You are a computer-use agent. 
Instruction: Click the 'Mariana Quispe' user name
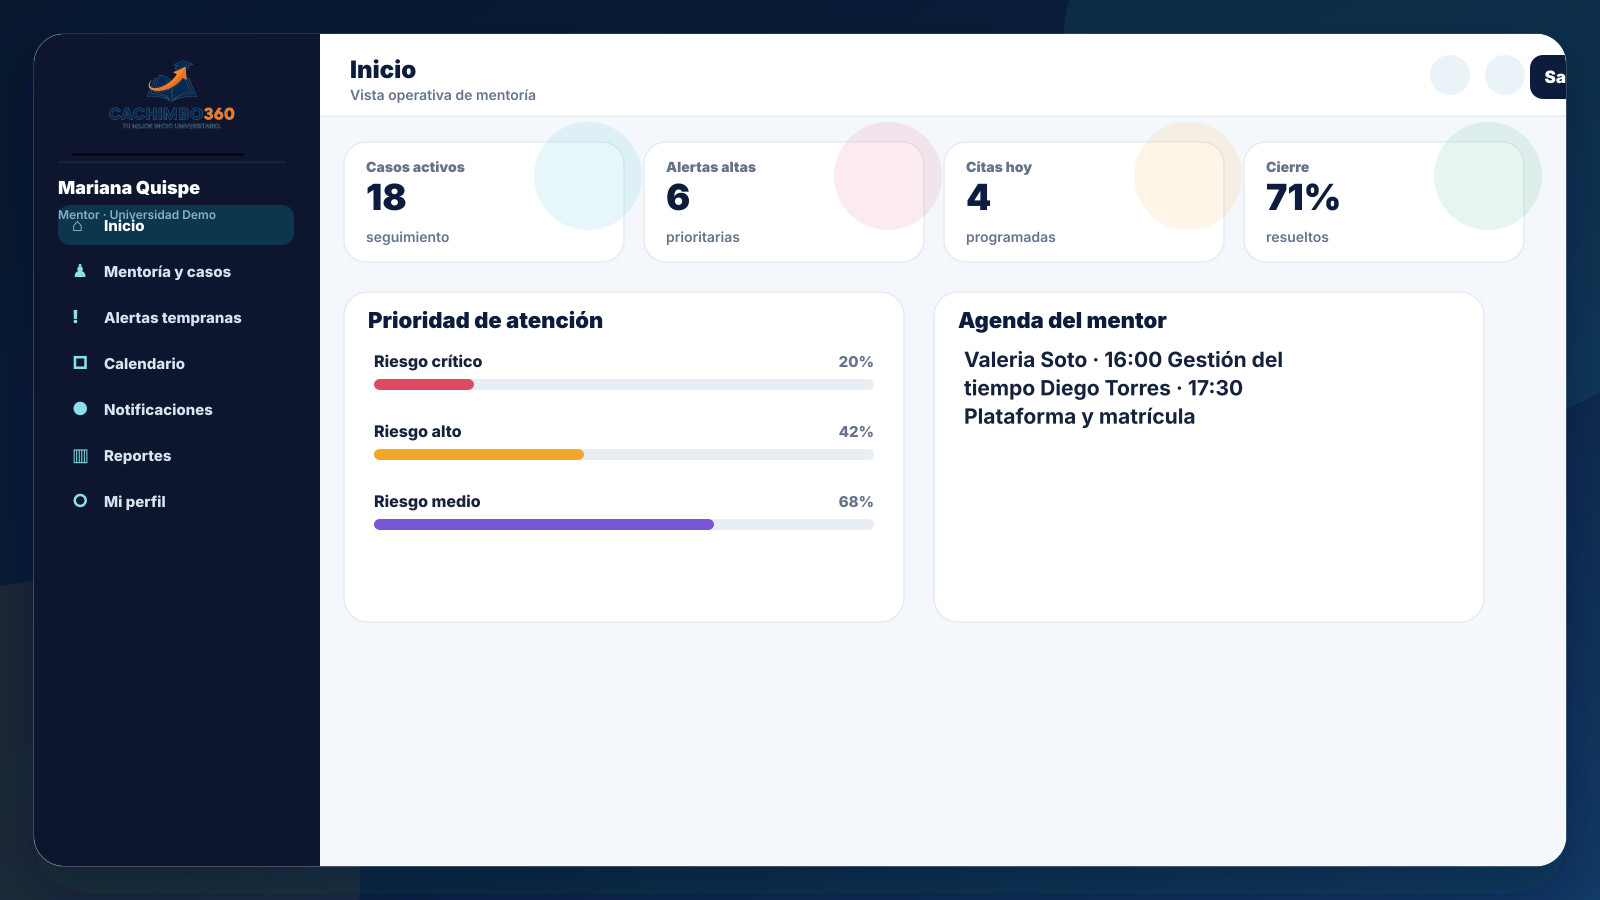[129, 188]
